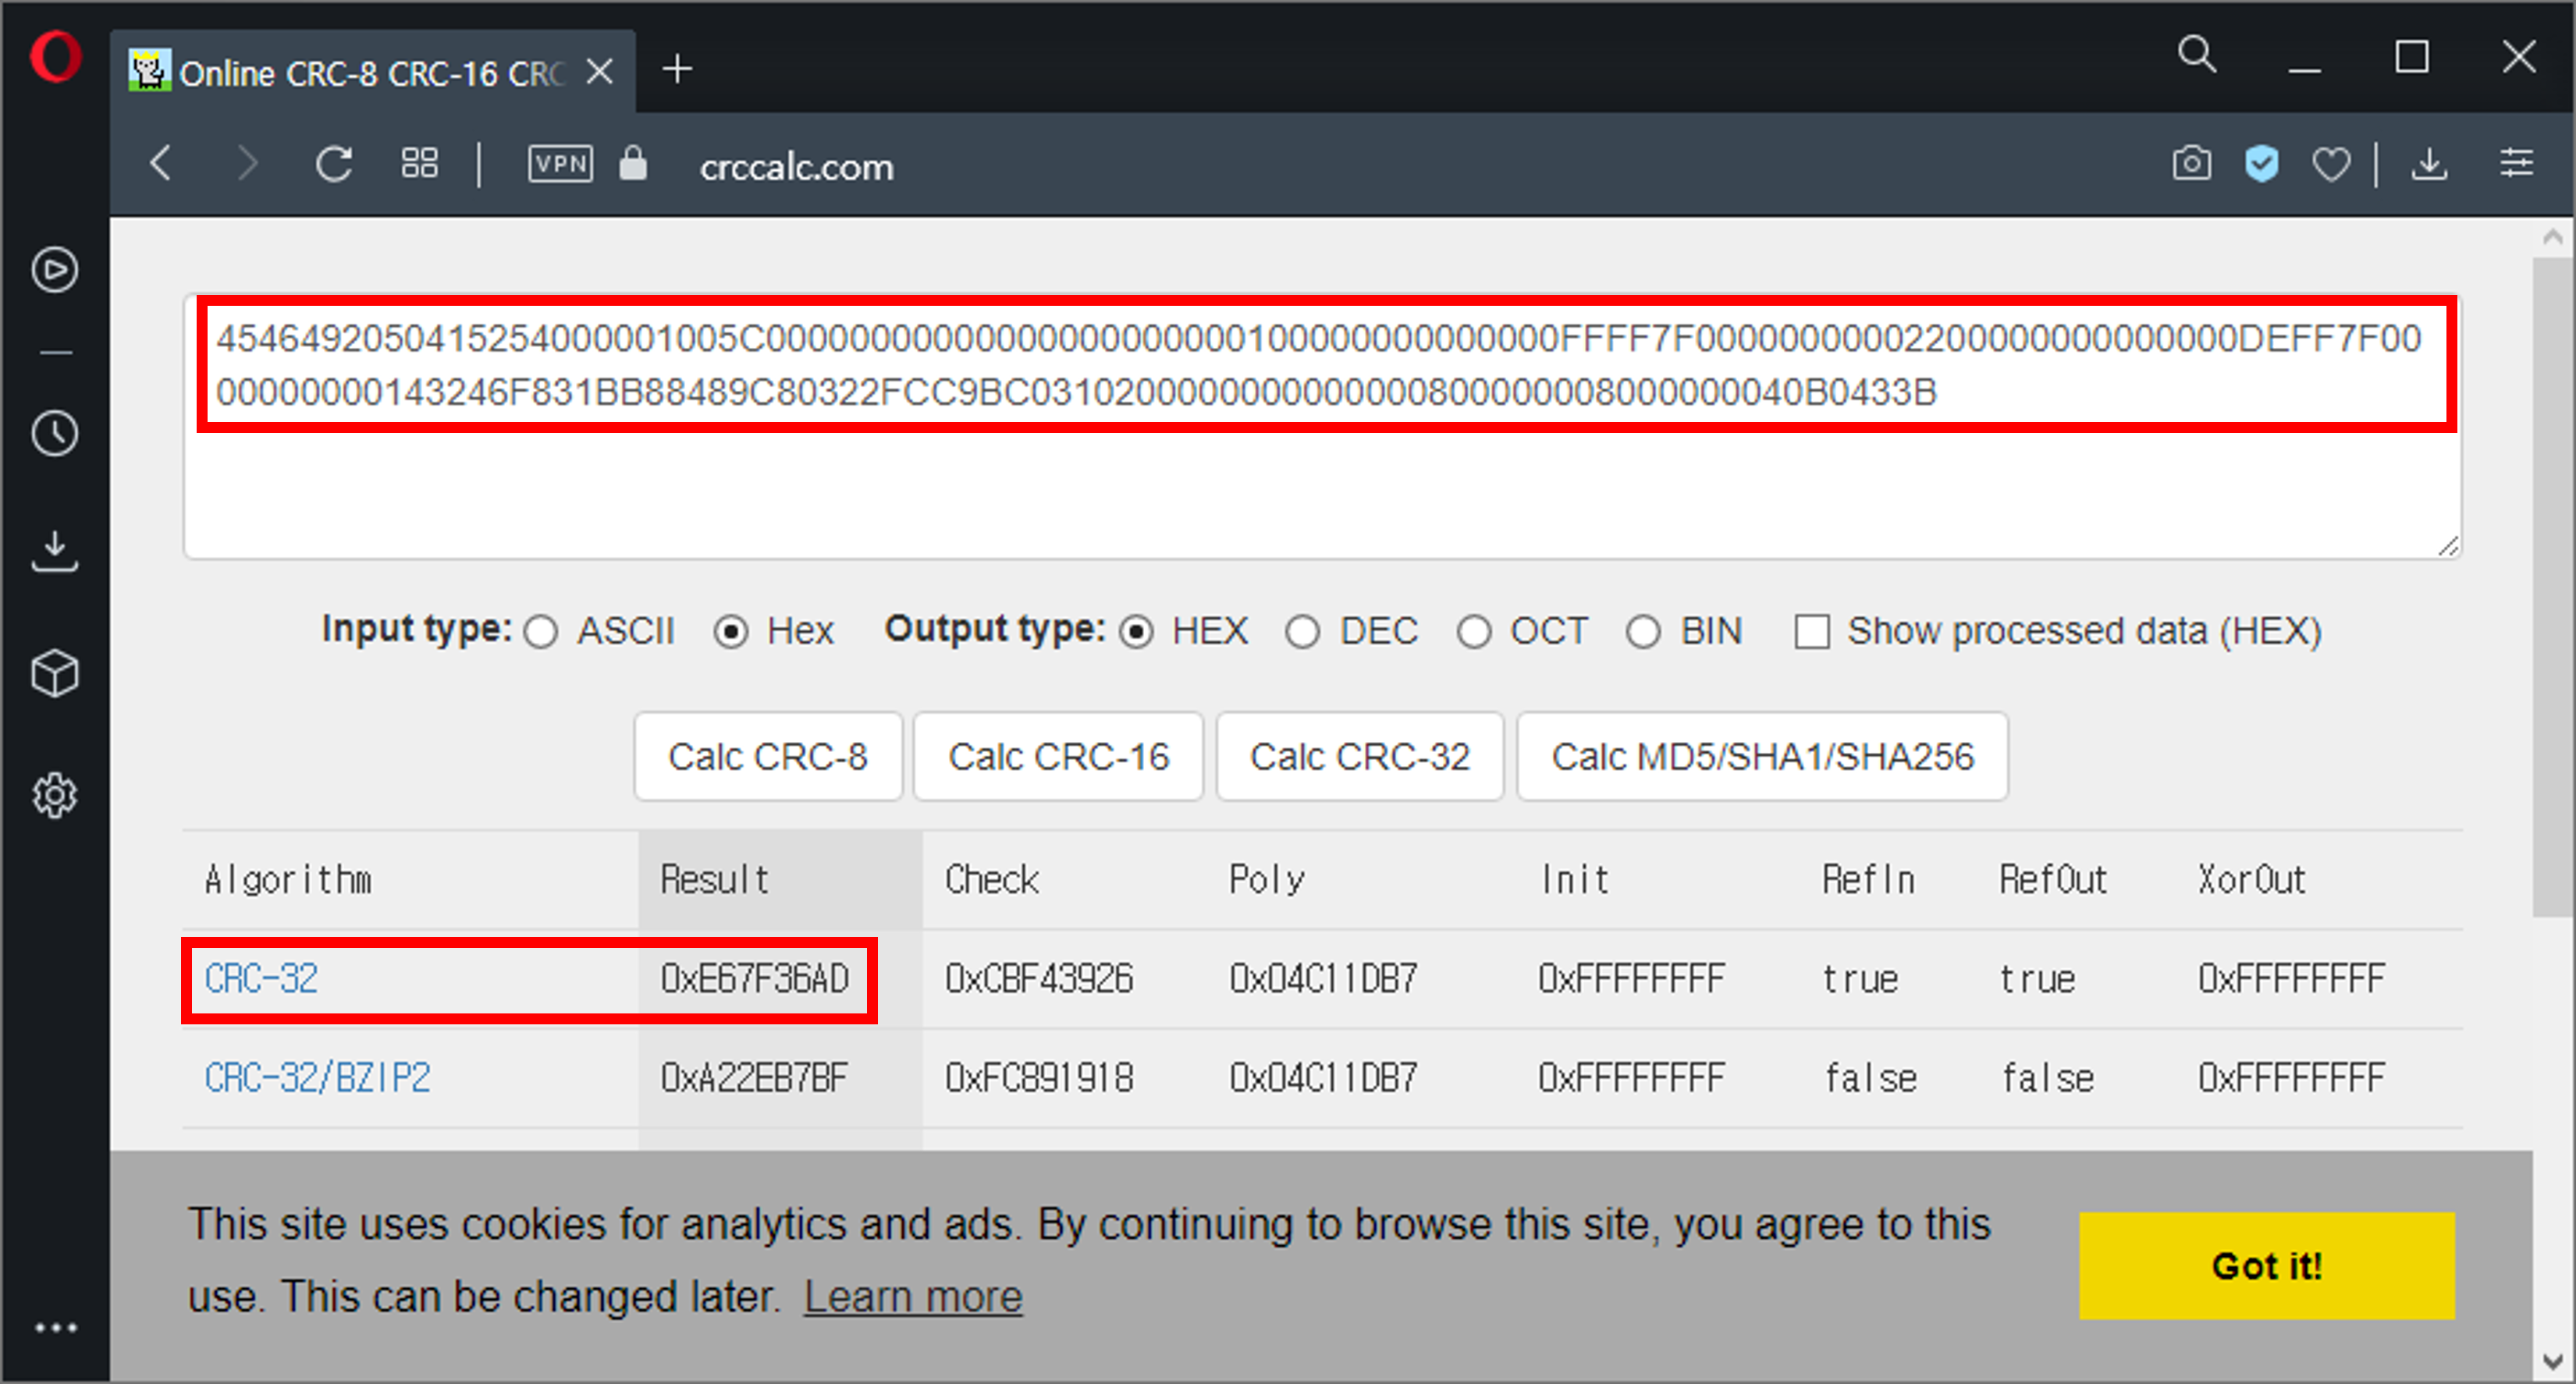Open Settings gear in sidebar

point(55,796)
